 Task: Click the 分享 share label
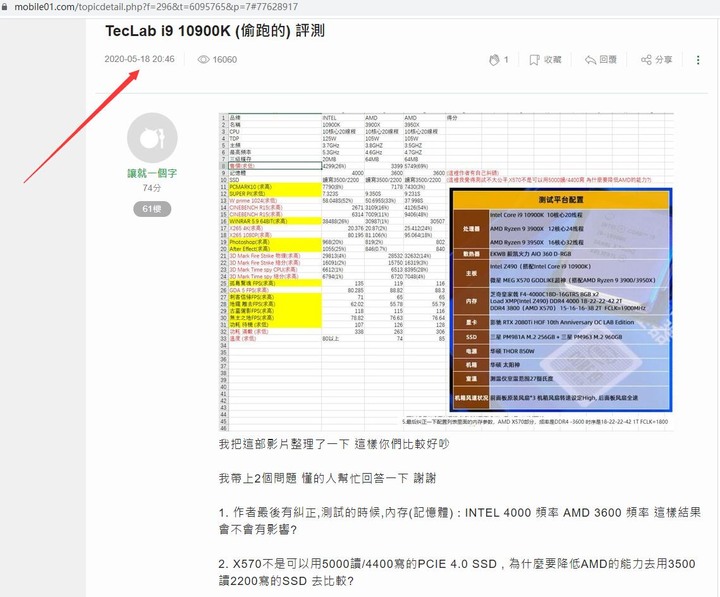[x=664, y=60]
